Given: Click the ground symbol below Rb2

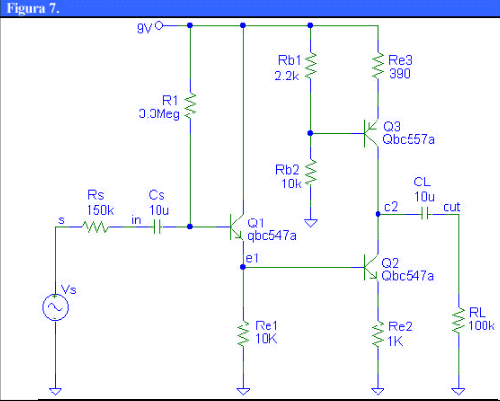Looking at the screenshot, I should [310, 223].
